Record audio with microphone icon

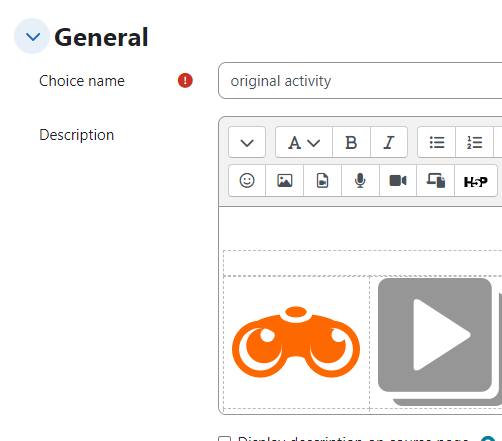360,181
